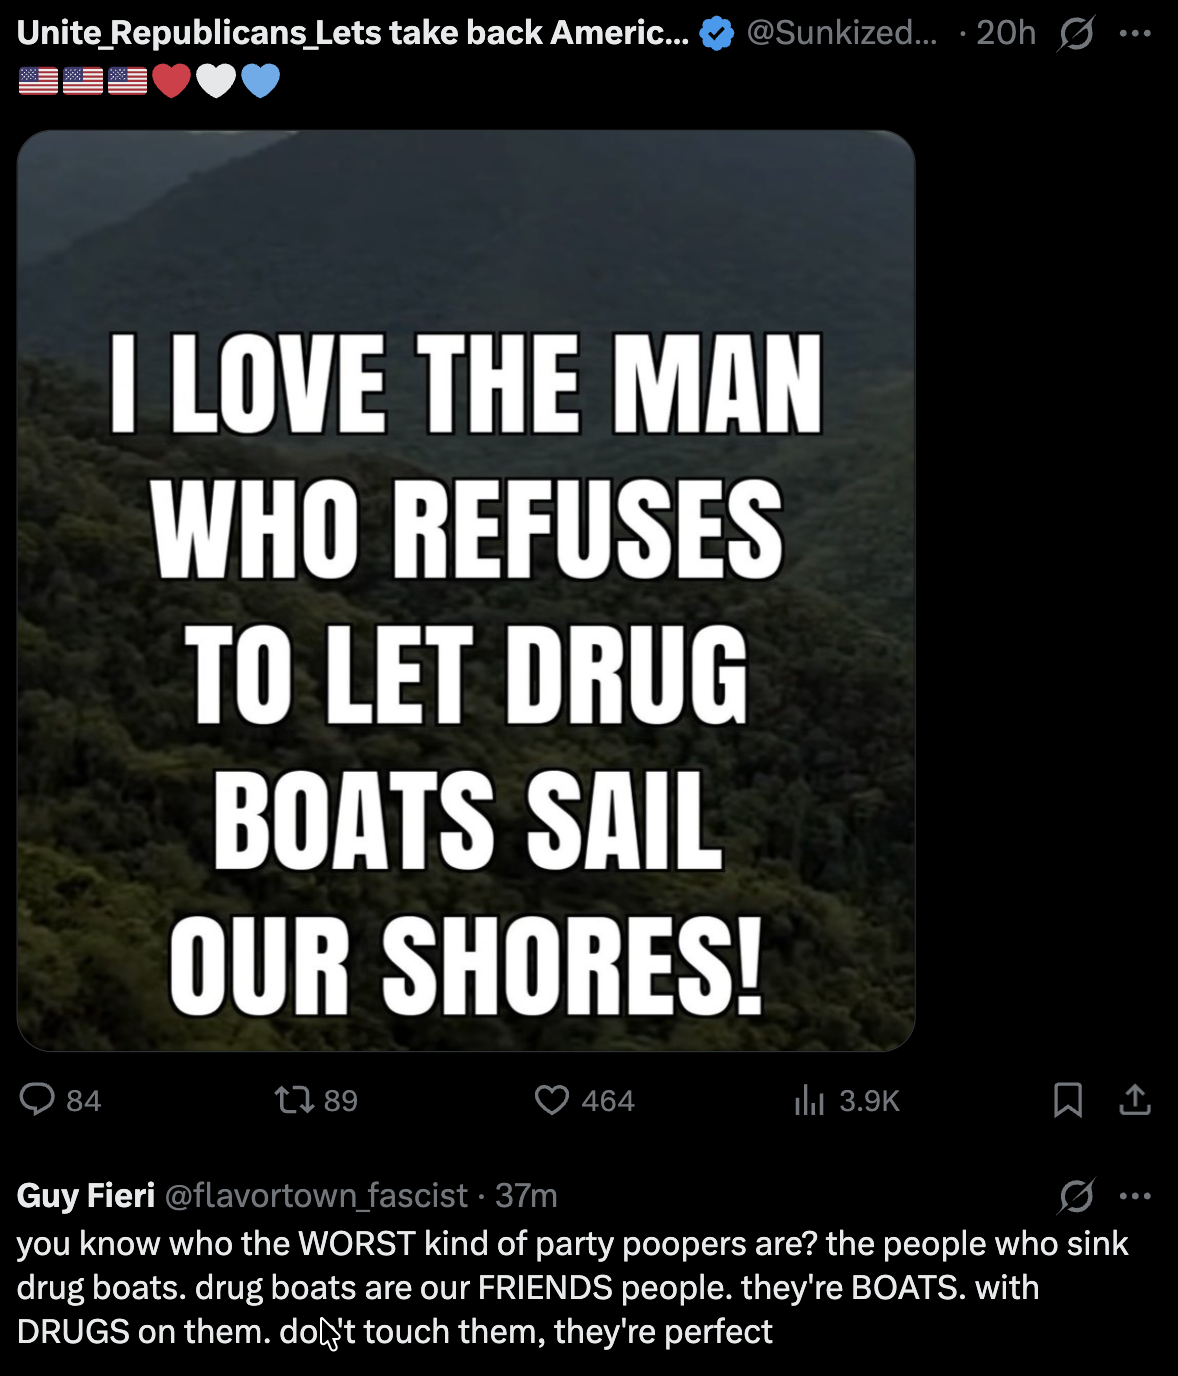Open more options on the top tweet

[1135, 34]
